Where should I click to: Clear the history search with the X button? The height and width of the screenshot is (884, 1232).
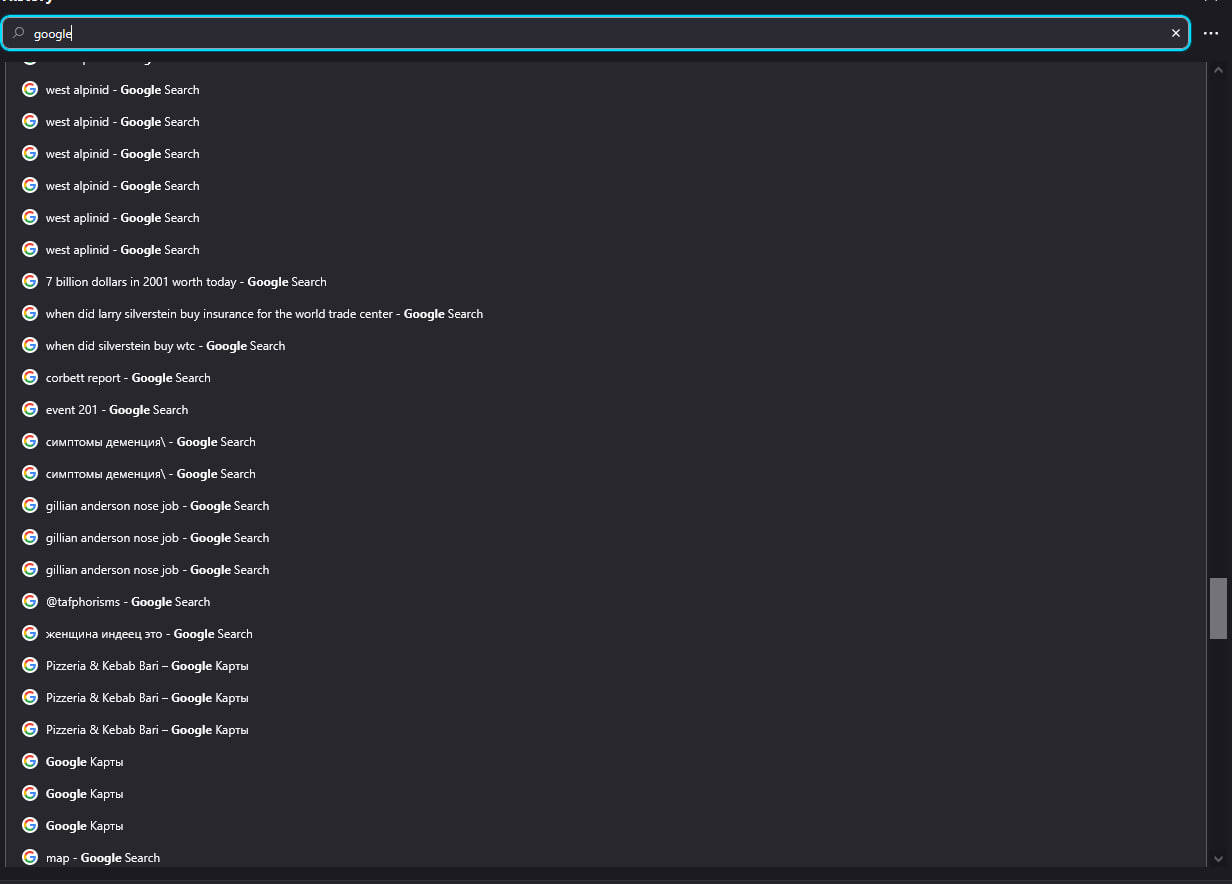(1176, 33)
